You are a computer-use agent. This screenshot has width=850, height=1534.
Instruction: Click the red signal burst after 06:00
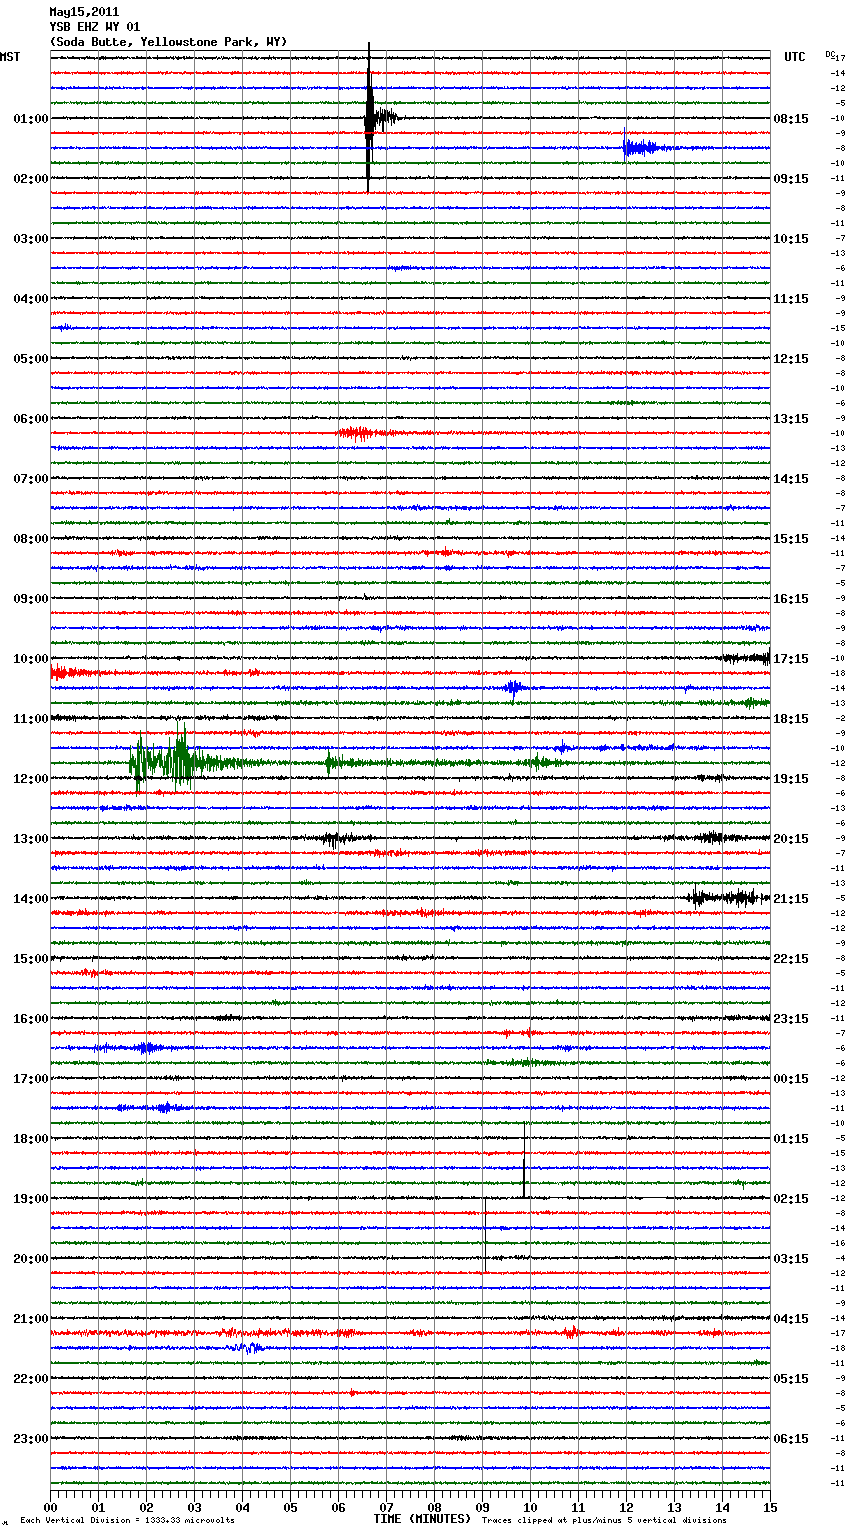coord(358,433)
